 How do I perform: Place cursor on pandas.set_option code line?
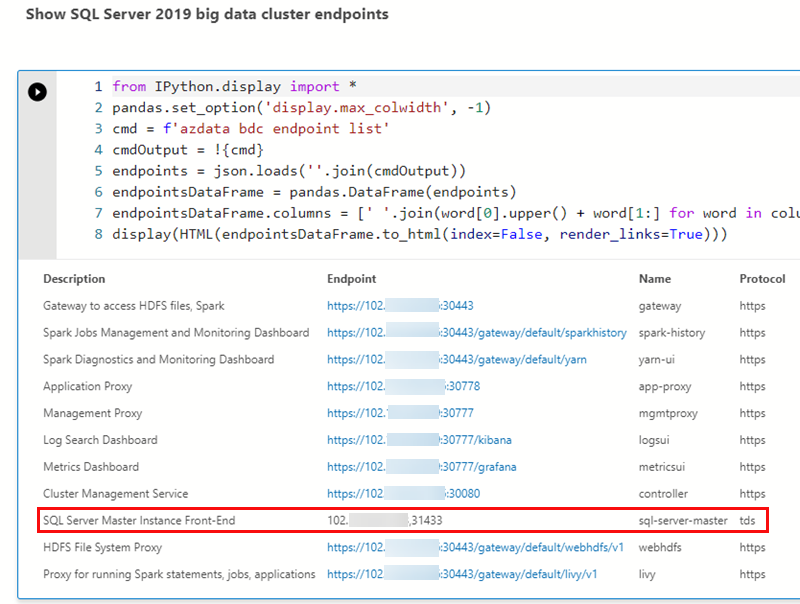click(302, 108)
